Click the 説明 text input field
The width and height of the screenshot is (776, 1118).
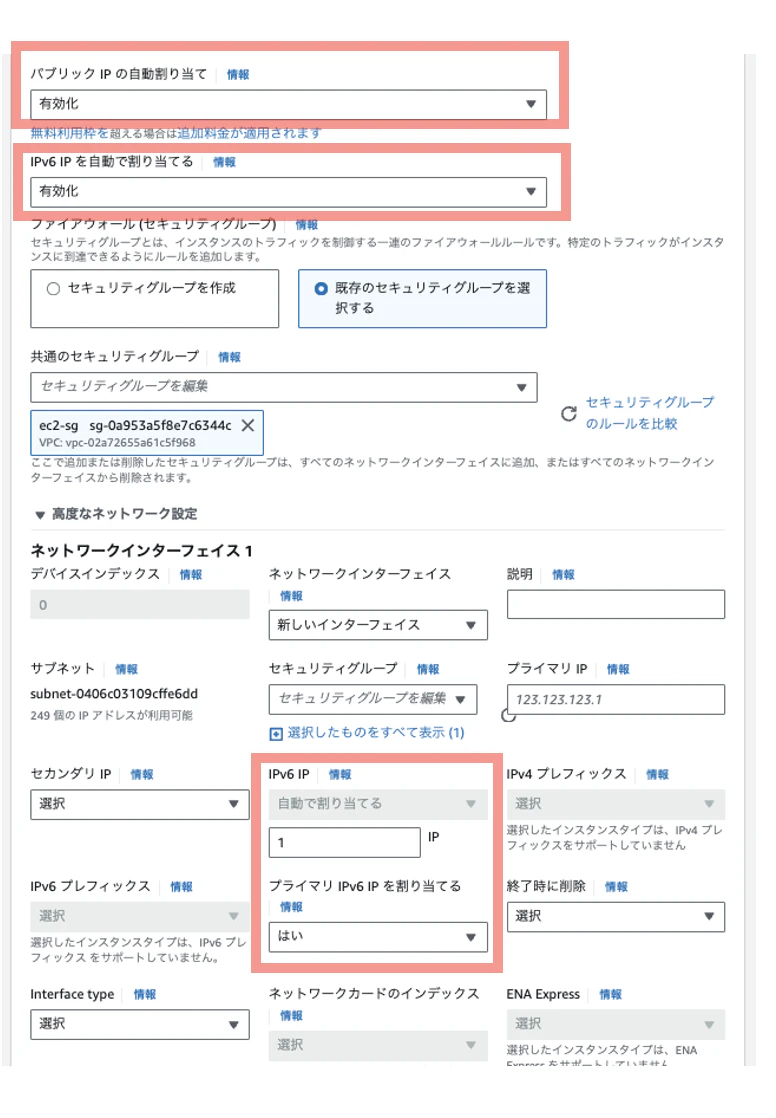[x=616, y=604]
